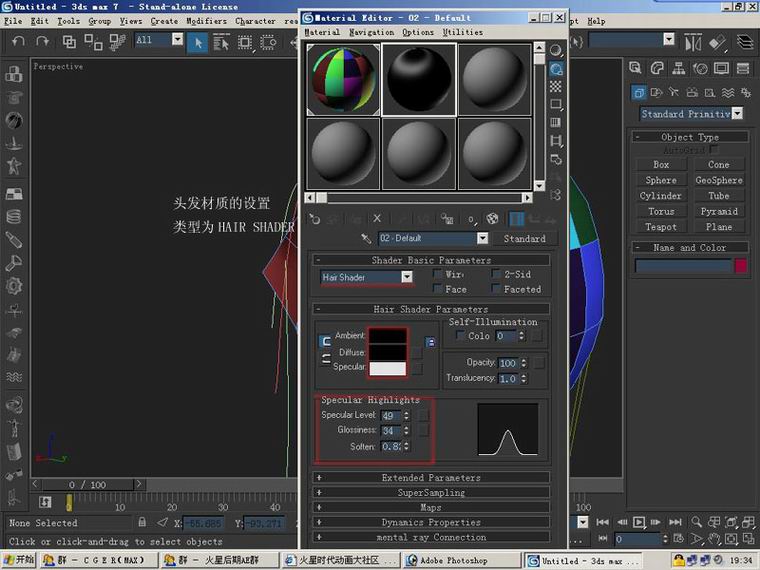This screenshot has width=760, height=570.
Task: Enable the Faceted checkbox
Action: click(496, 289)
